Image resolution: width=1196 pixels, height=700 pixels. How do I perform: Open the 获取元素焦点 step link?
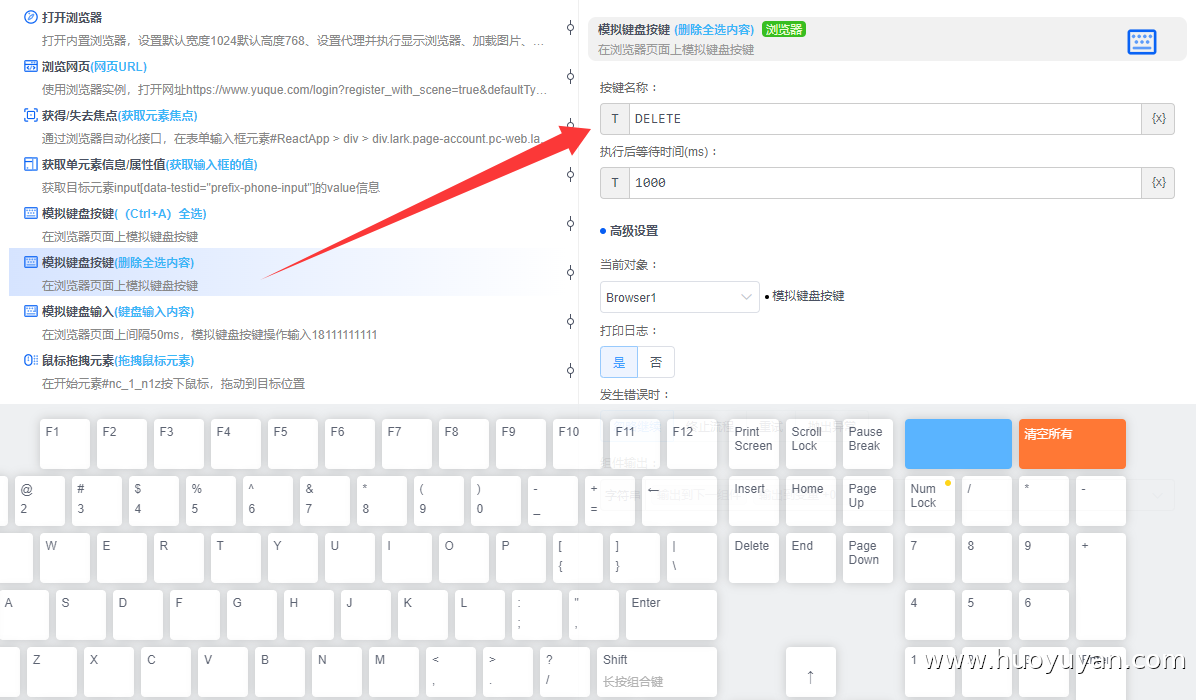tap(157, 115)
